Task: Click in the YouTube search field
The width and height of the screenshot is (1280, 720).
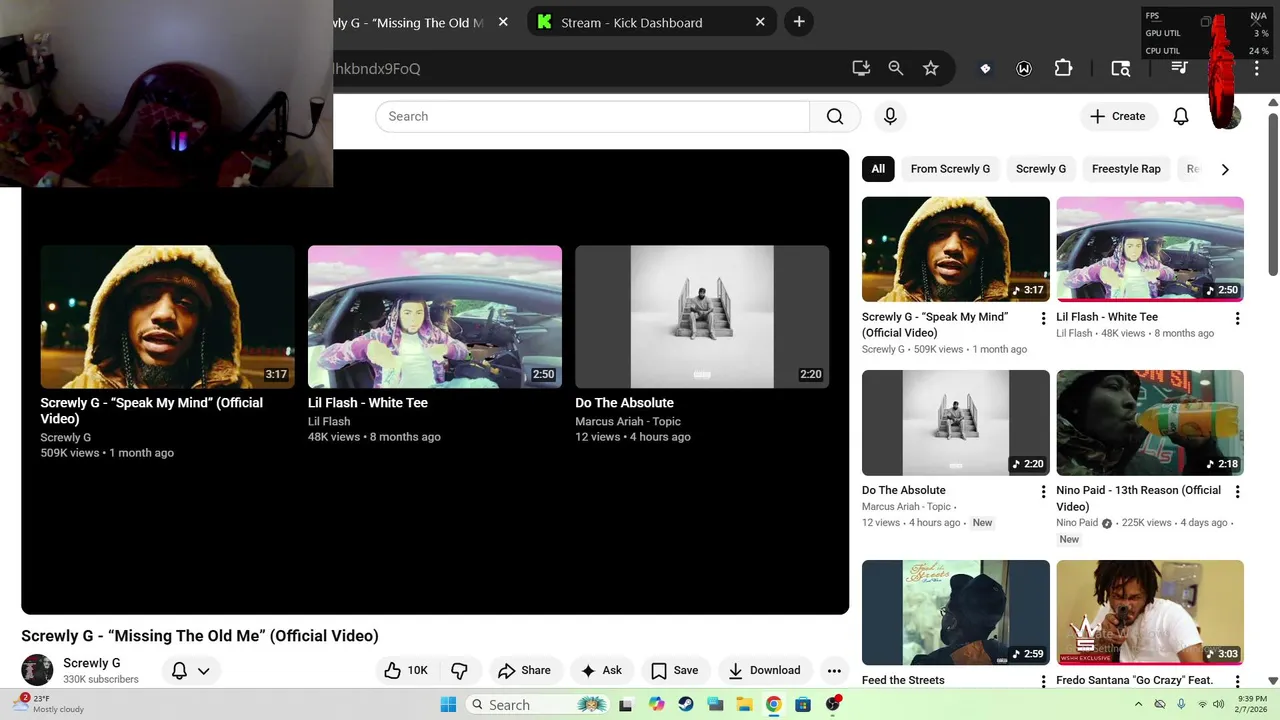Action: 592,116
